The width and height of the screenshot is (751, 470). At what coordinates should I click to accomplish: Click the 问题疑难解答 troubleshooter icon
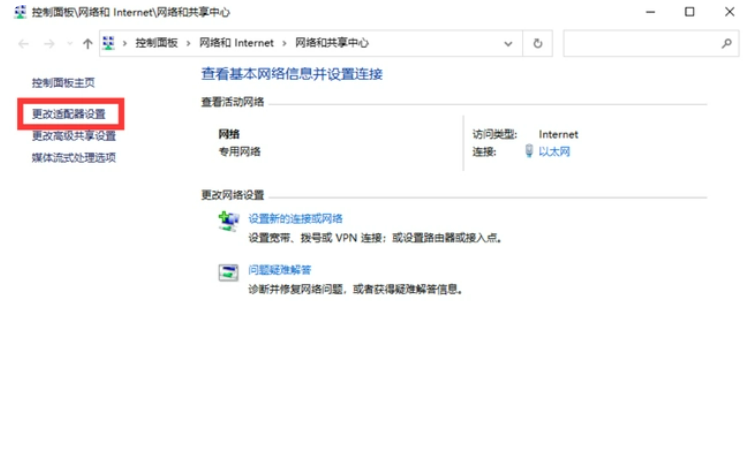(228, 272)
